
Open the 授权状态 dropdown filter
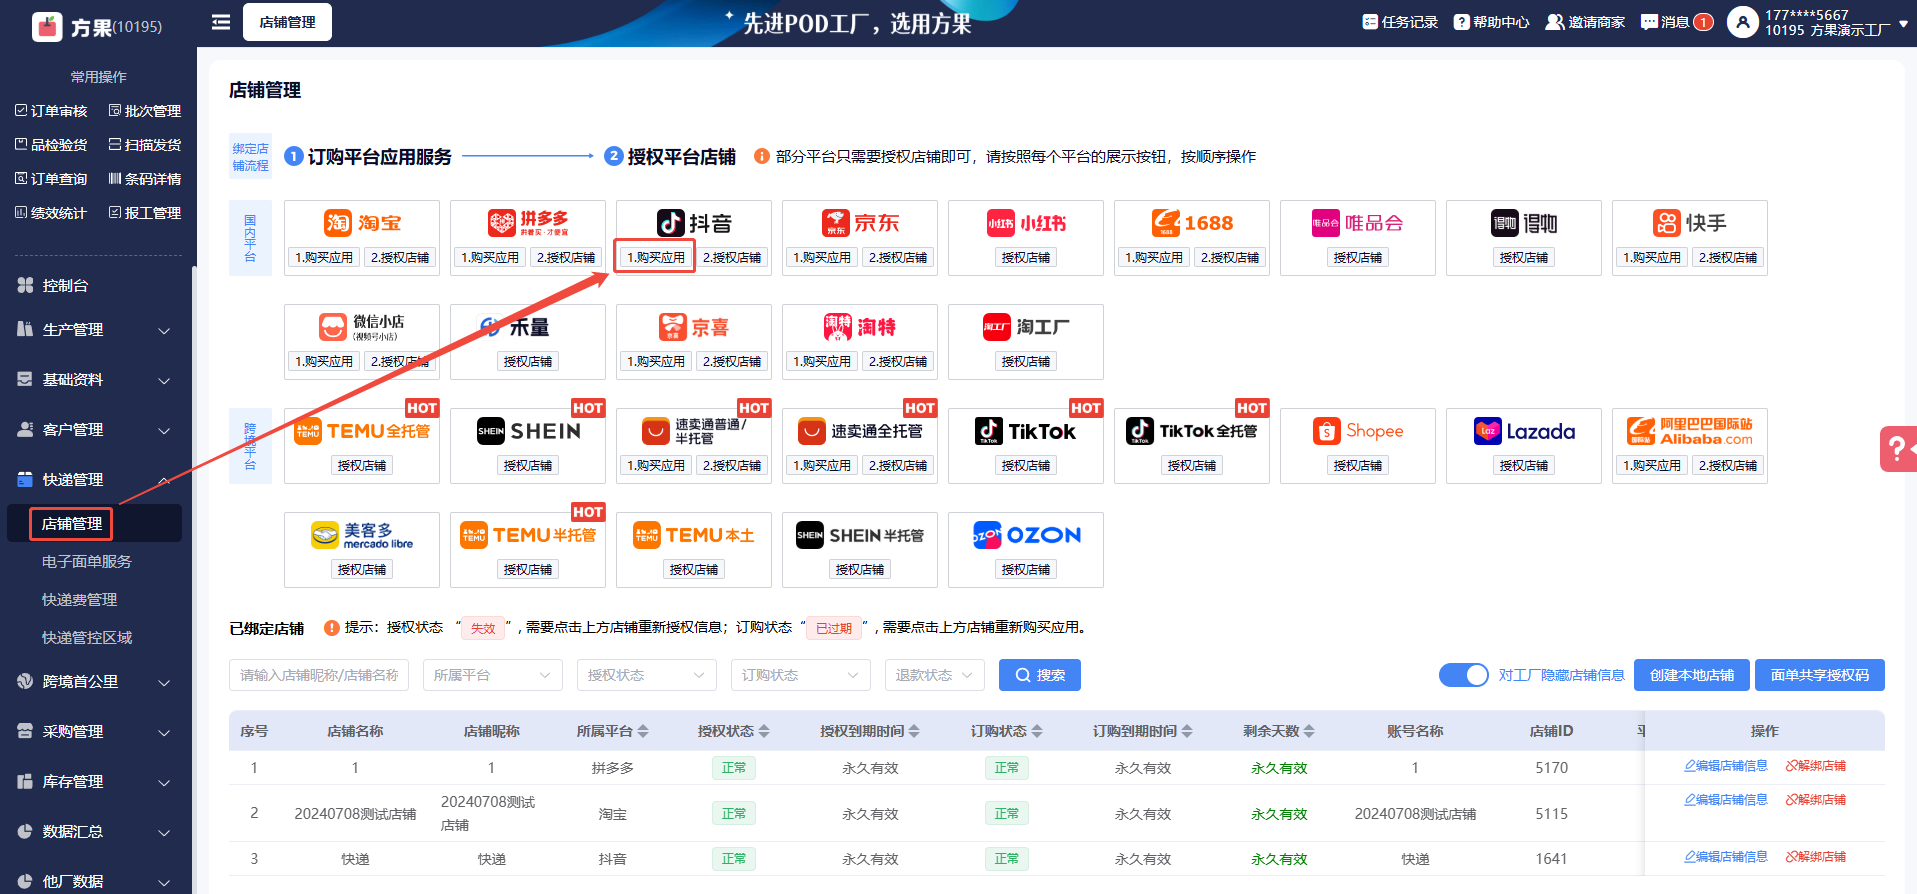647,675
